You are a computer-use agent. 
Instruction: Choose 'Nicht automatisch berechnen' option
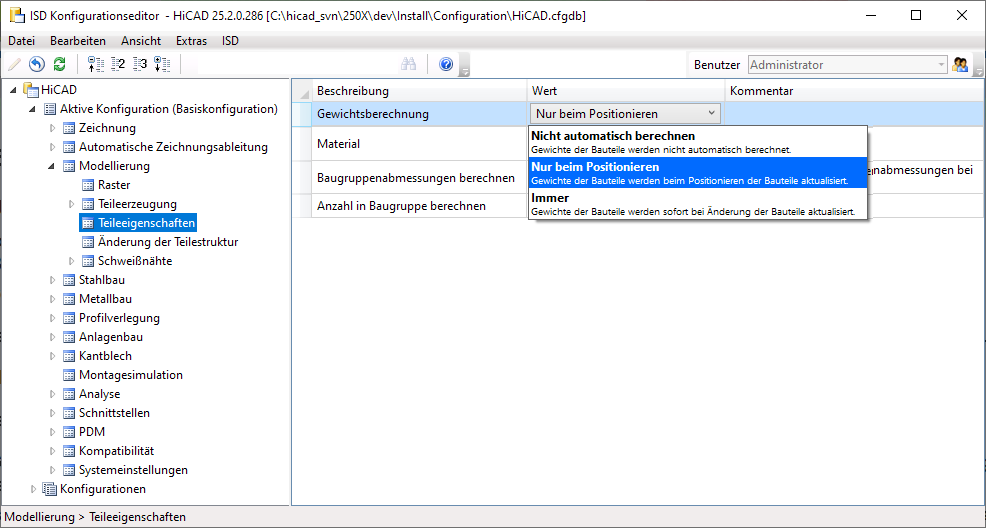[x=698, y=142]
